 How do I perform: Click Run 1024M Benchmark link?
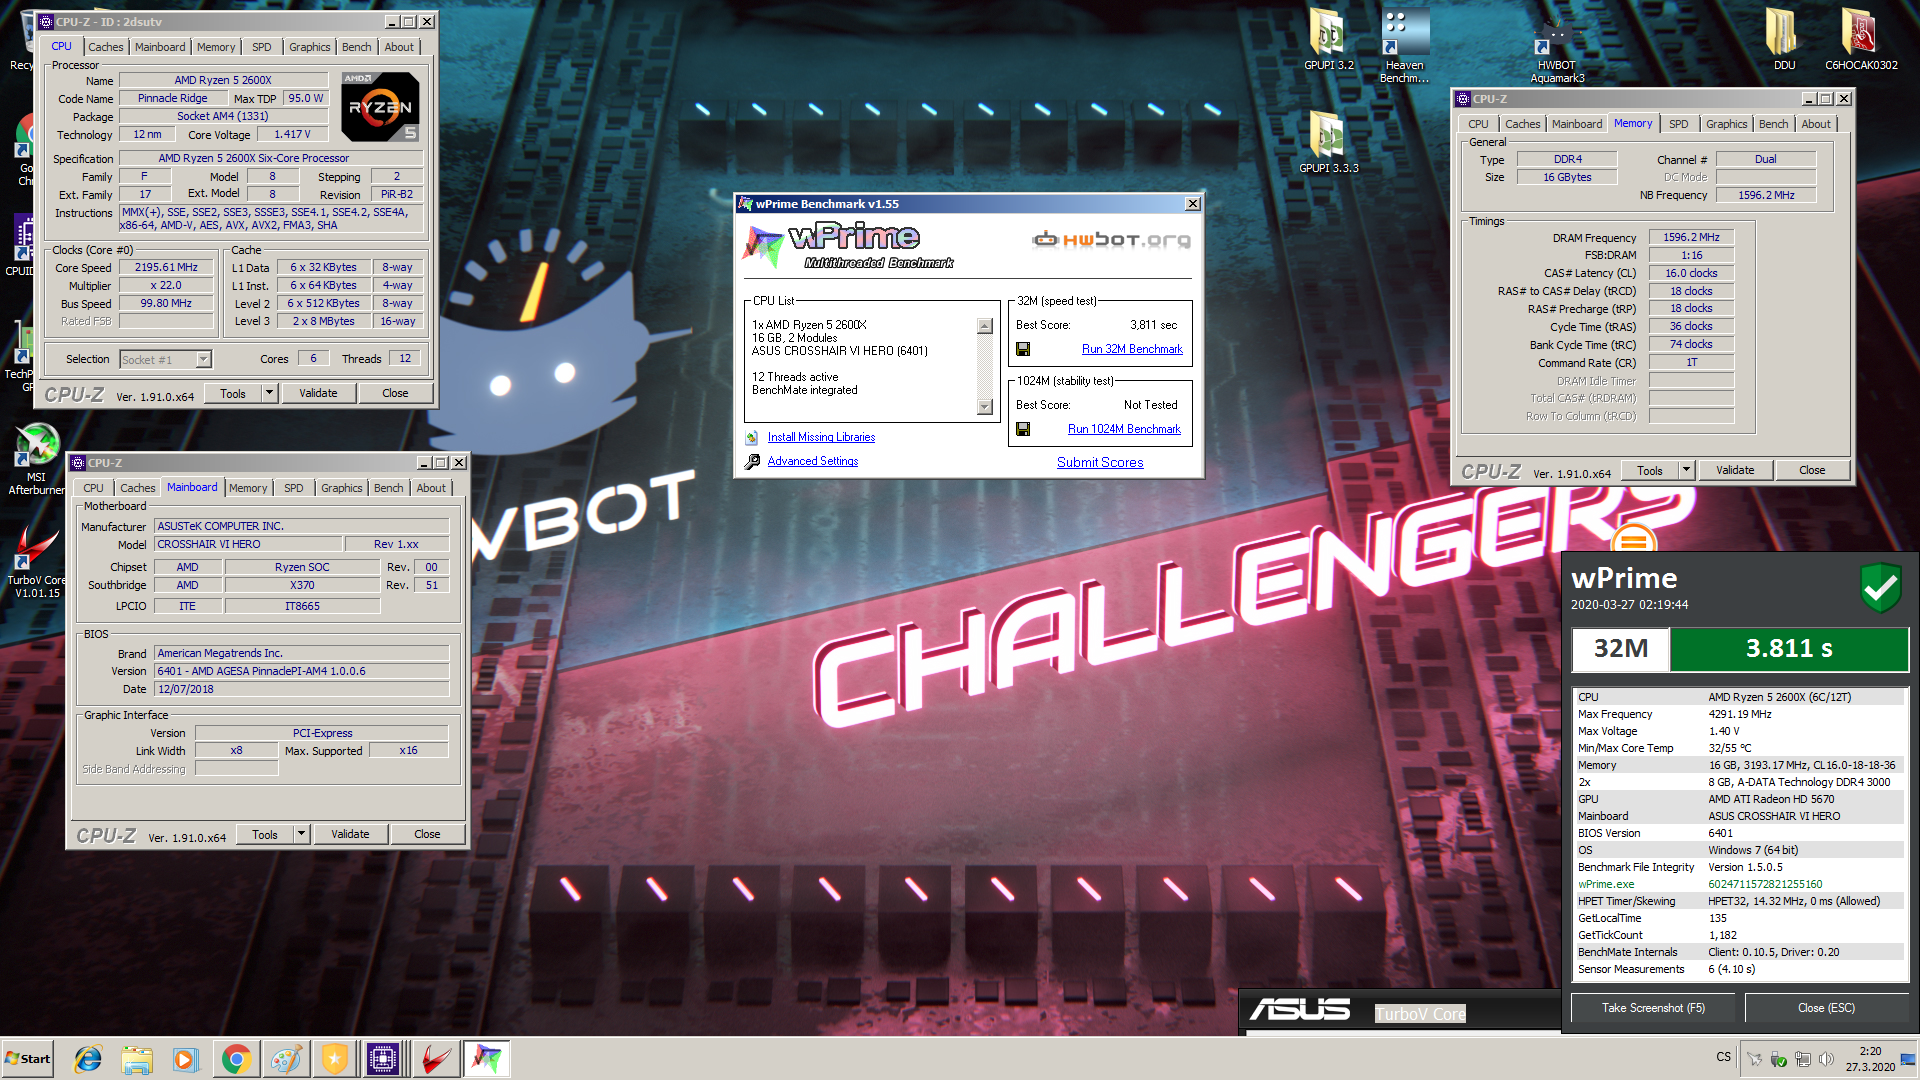click(1124, 429)
